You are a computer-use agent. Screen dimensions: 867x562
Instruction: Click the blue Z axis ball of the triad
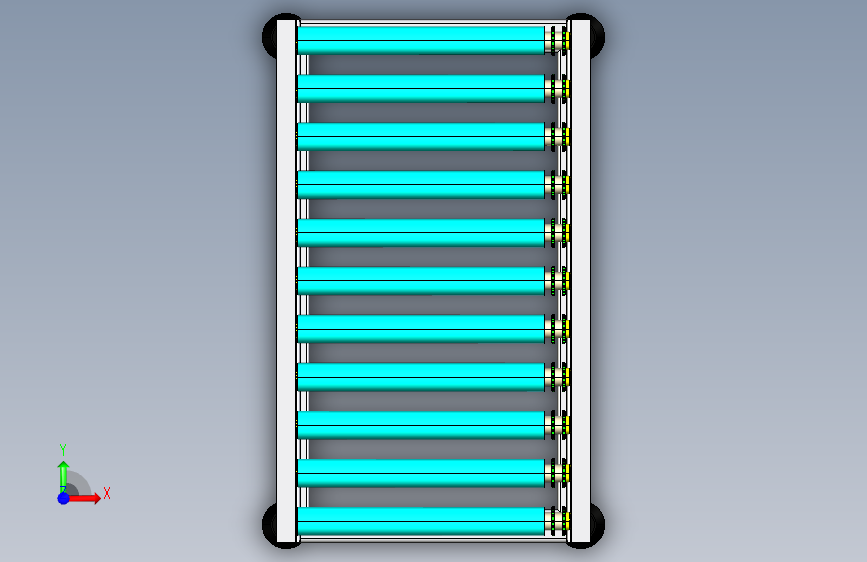[x=64, y=498]
